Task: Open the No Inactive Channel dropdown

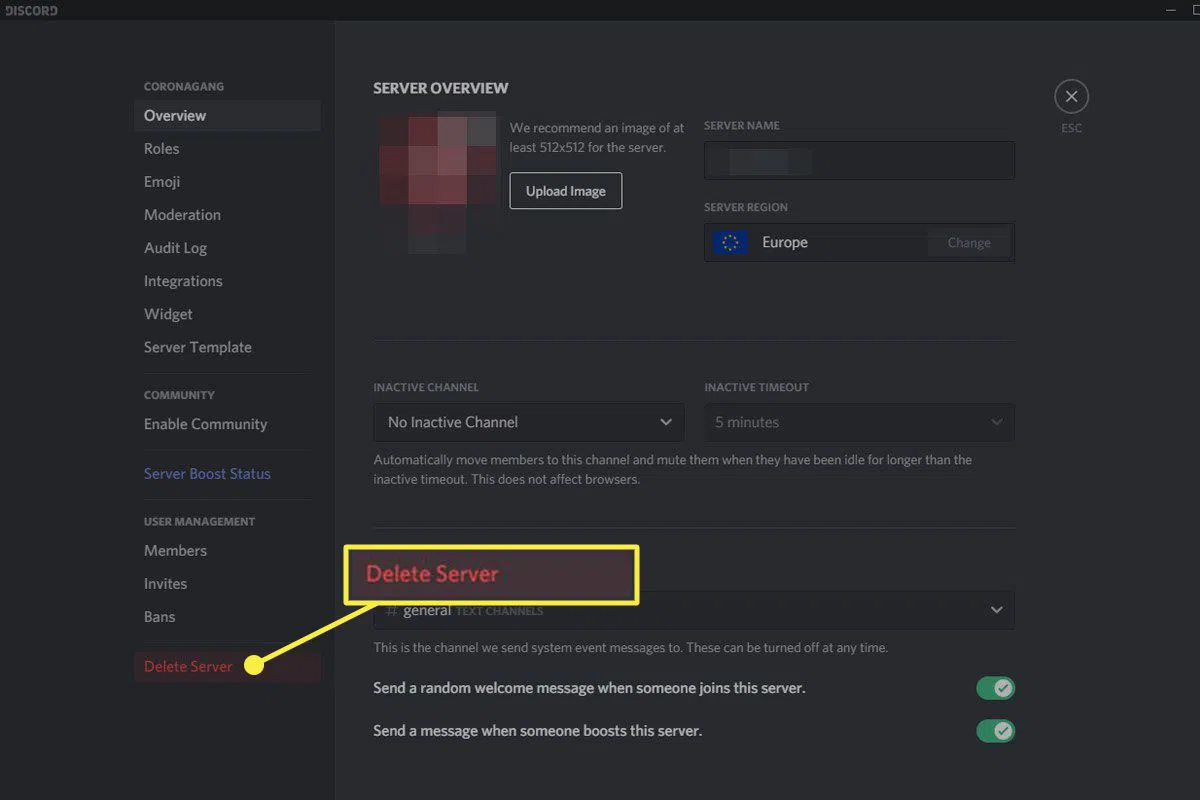Action: point(529,422)
